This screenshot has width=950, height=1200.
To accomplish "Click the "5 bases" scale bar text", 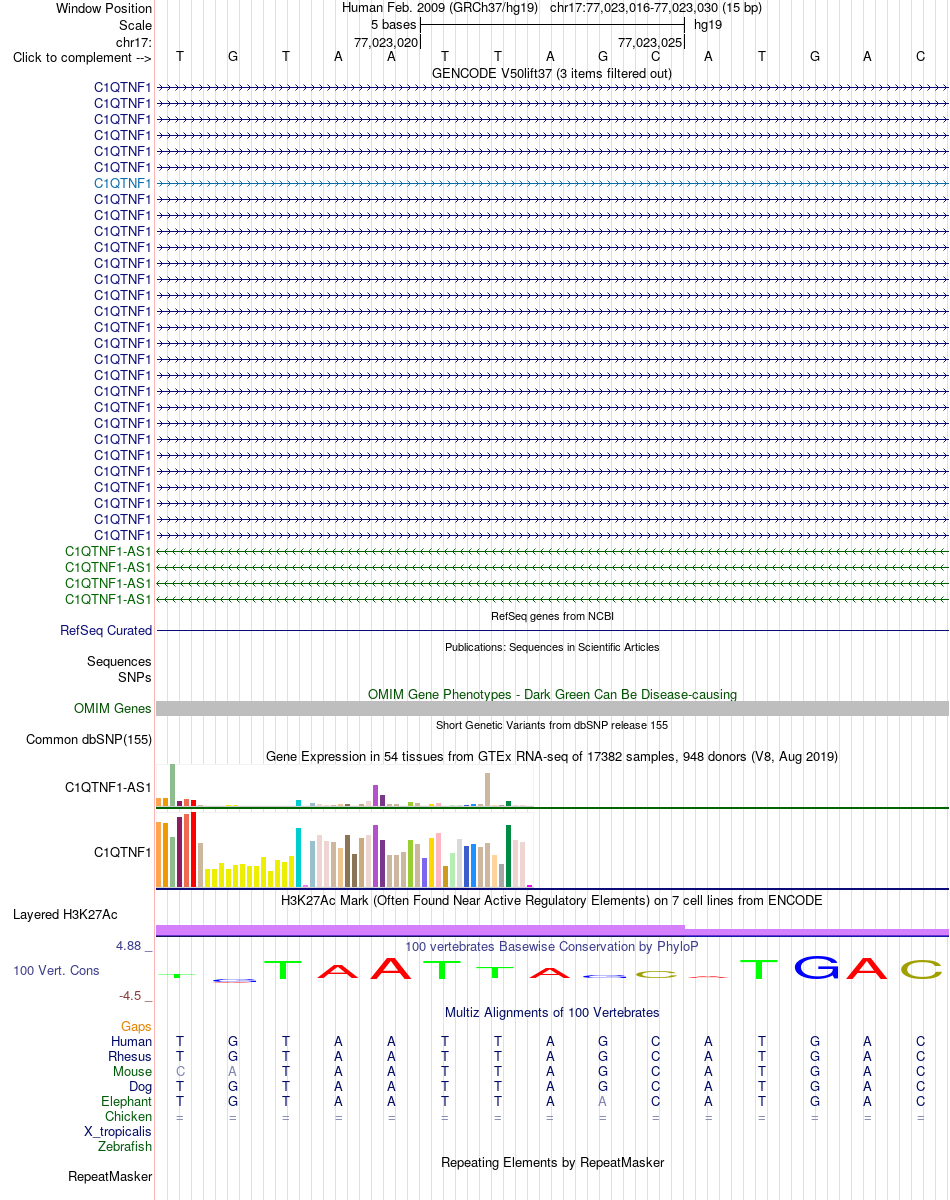I will tap(394, 25).
